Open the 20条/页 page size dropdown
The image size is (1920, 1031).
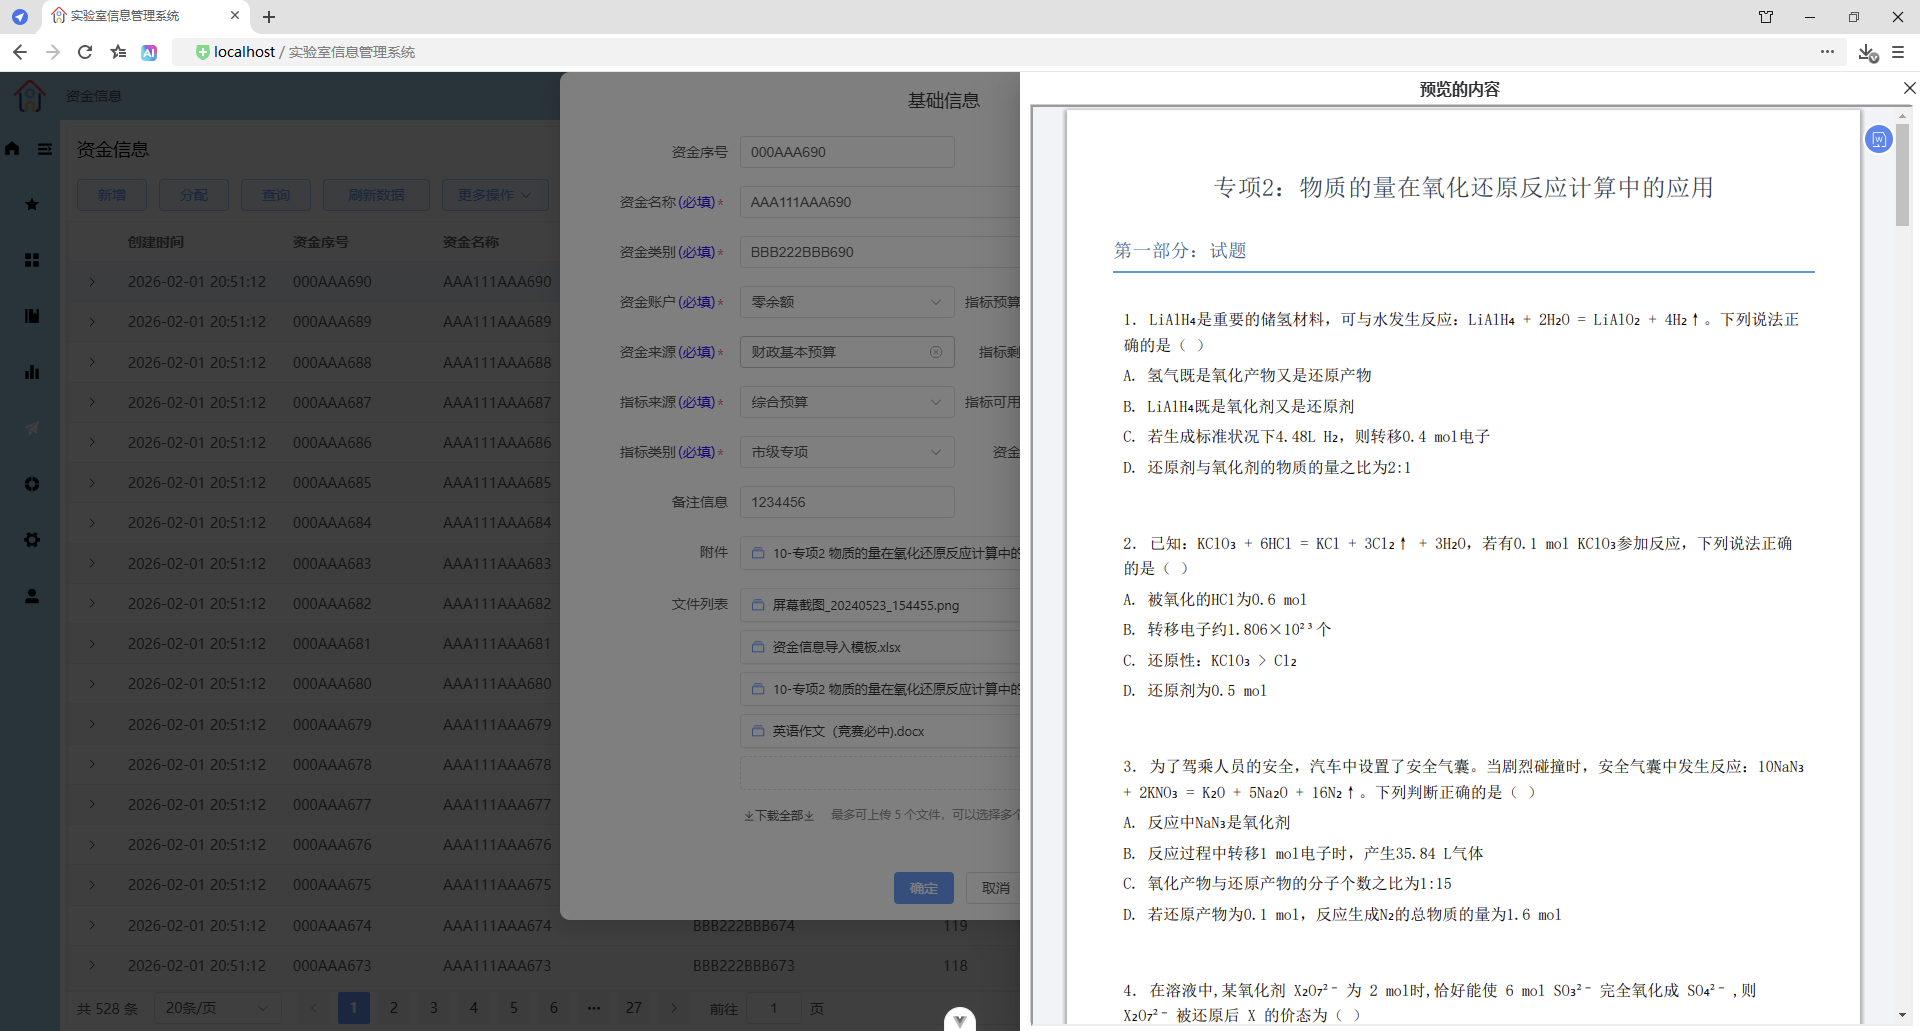point(217,1008)
